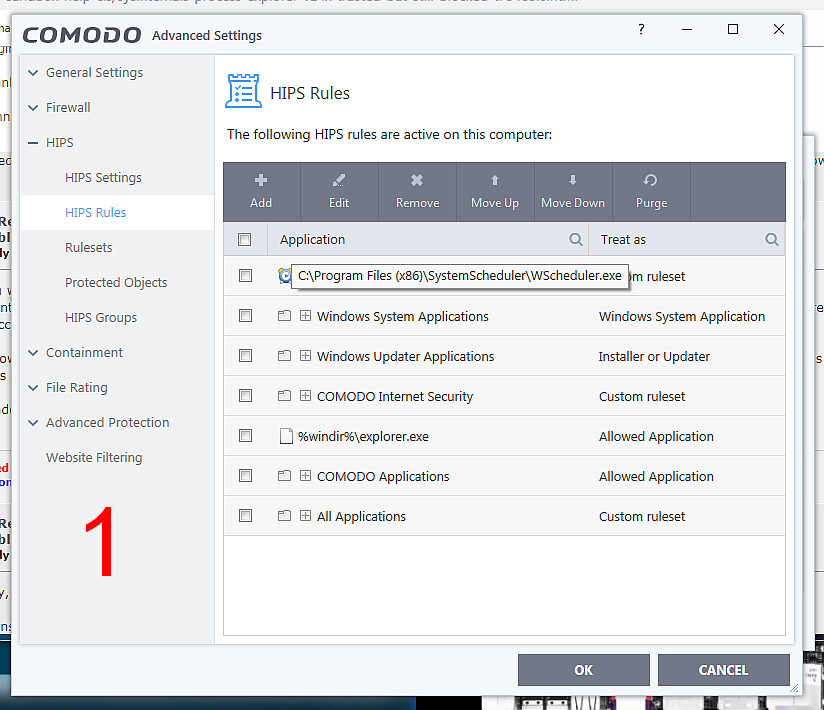Screen dimensions: 824x710
Task: Tick the COMODO Internet Security checkbox
Action: [x=245, y=396]
